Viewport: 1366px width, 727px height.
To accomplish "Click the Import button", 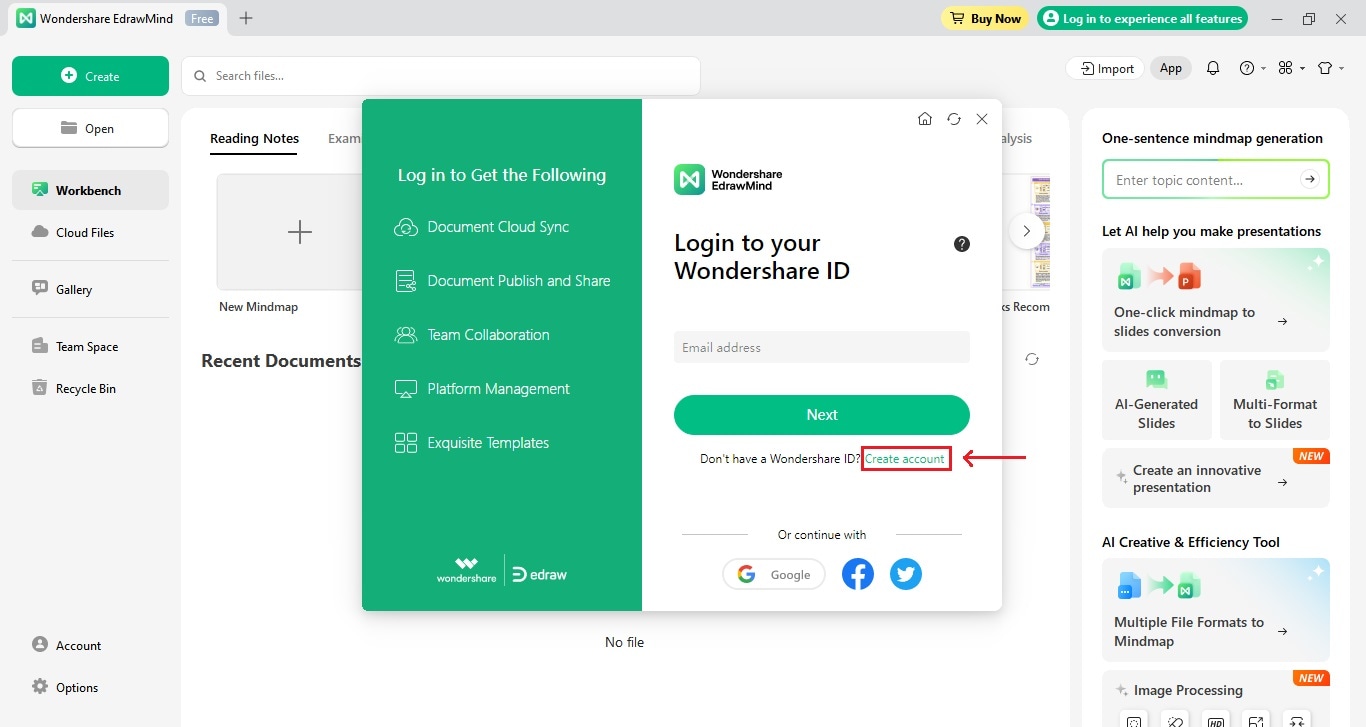I will pos(1107,68).
